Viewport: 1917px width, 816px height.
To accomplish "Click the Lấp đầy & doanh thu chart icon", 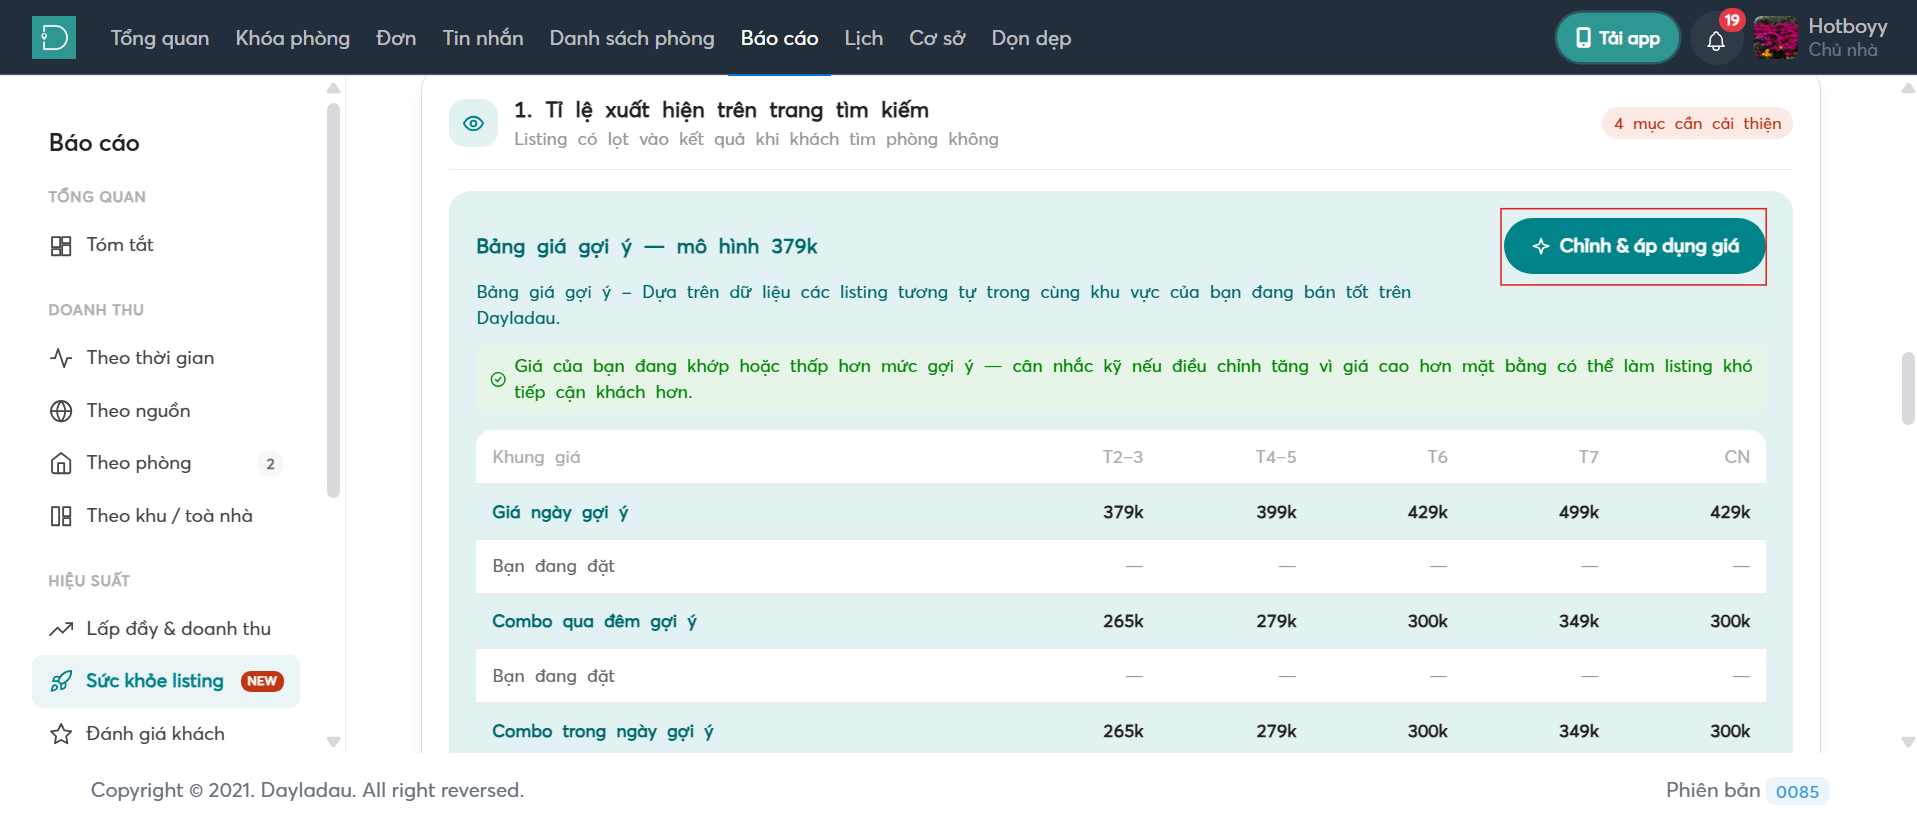I will [x=61, y=629].
